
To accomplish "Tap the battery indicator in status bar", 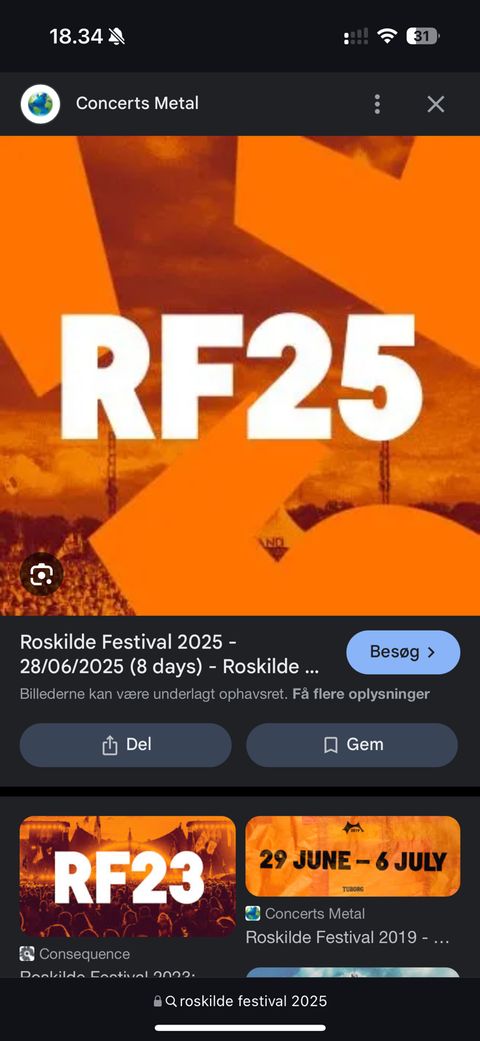I will [422, 36].
